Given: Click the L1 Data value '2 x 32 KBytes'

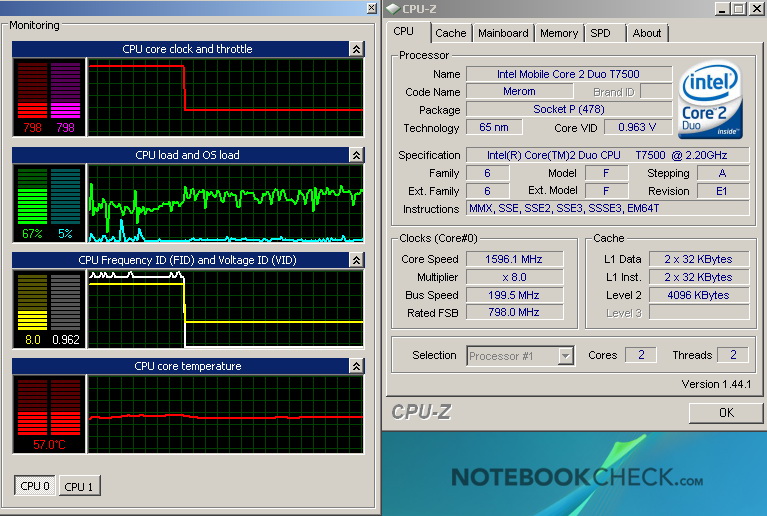Looking at the screenshot, I should [x=699, y=259].
